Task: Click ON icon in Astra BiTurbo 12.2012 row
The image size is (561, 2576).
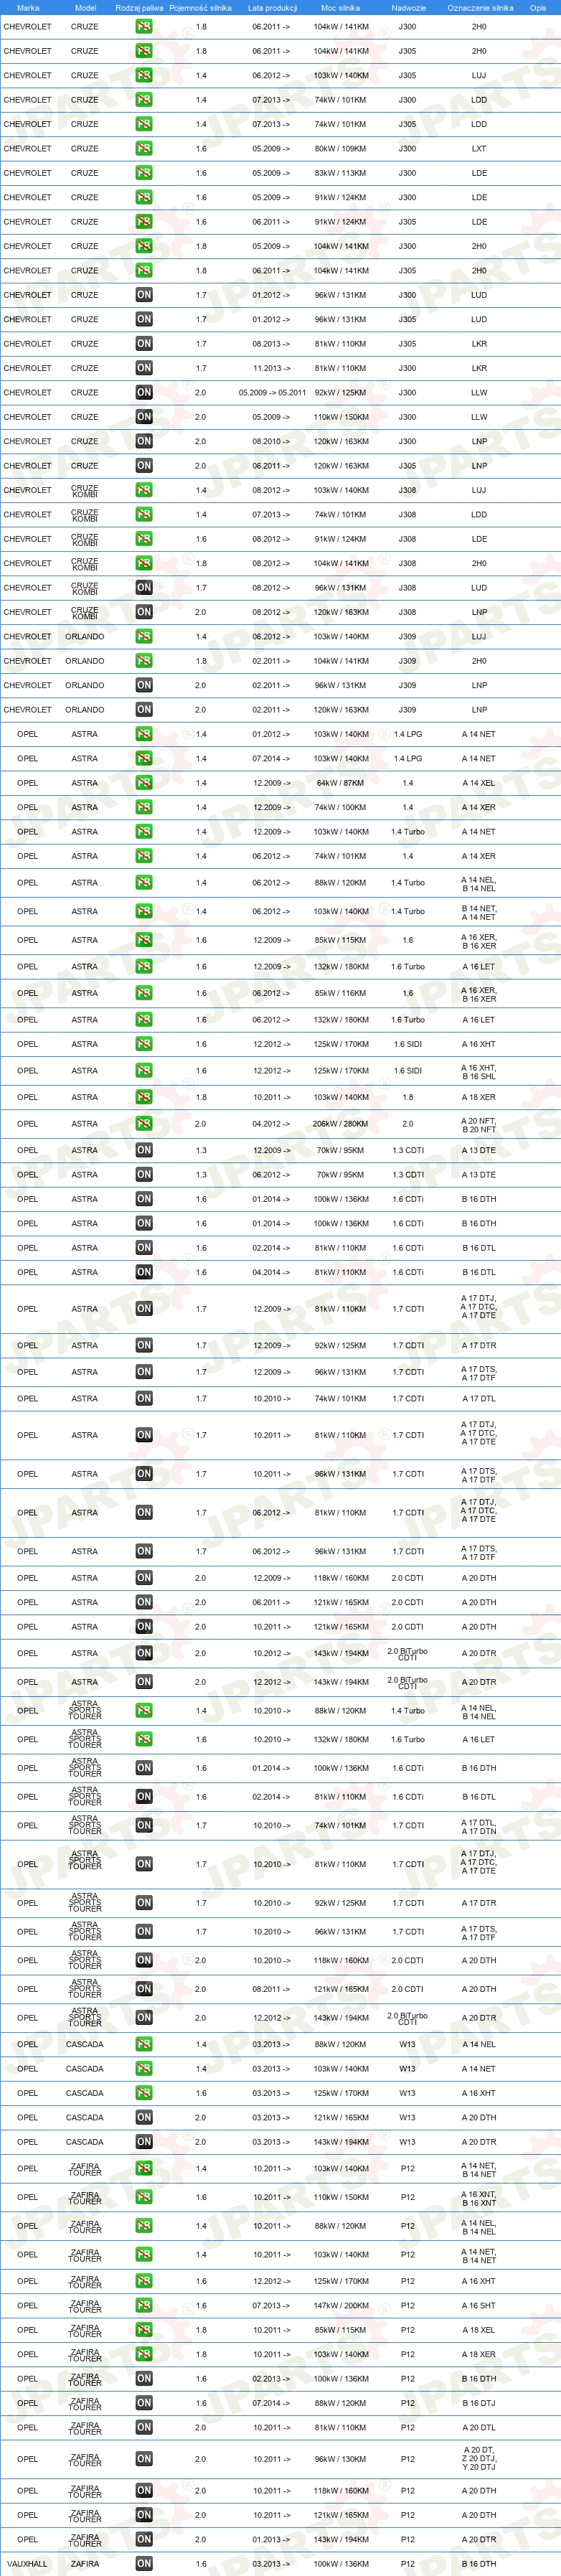Action: [144, 1682]
